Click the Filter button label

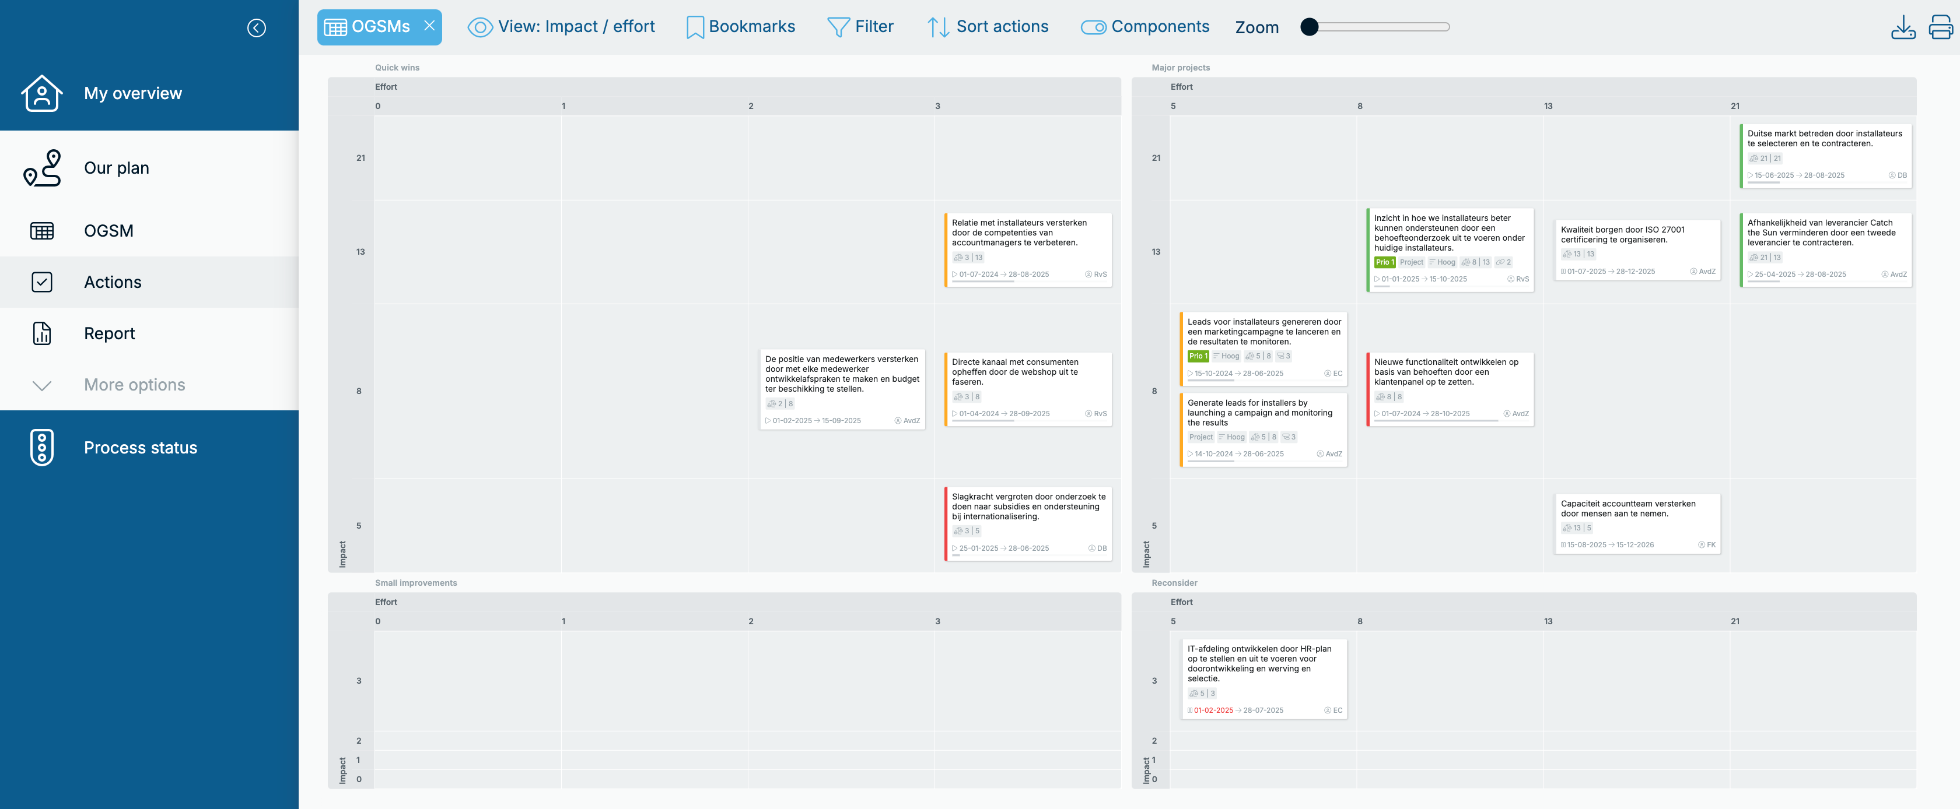coord(874,27)
